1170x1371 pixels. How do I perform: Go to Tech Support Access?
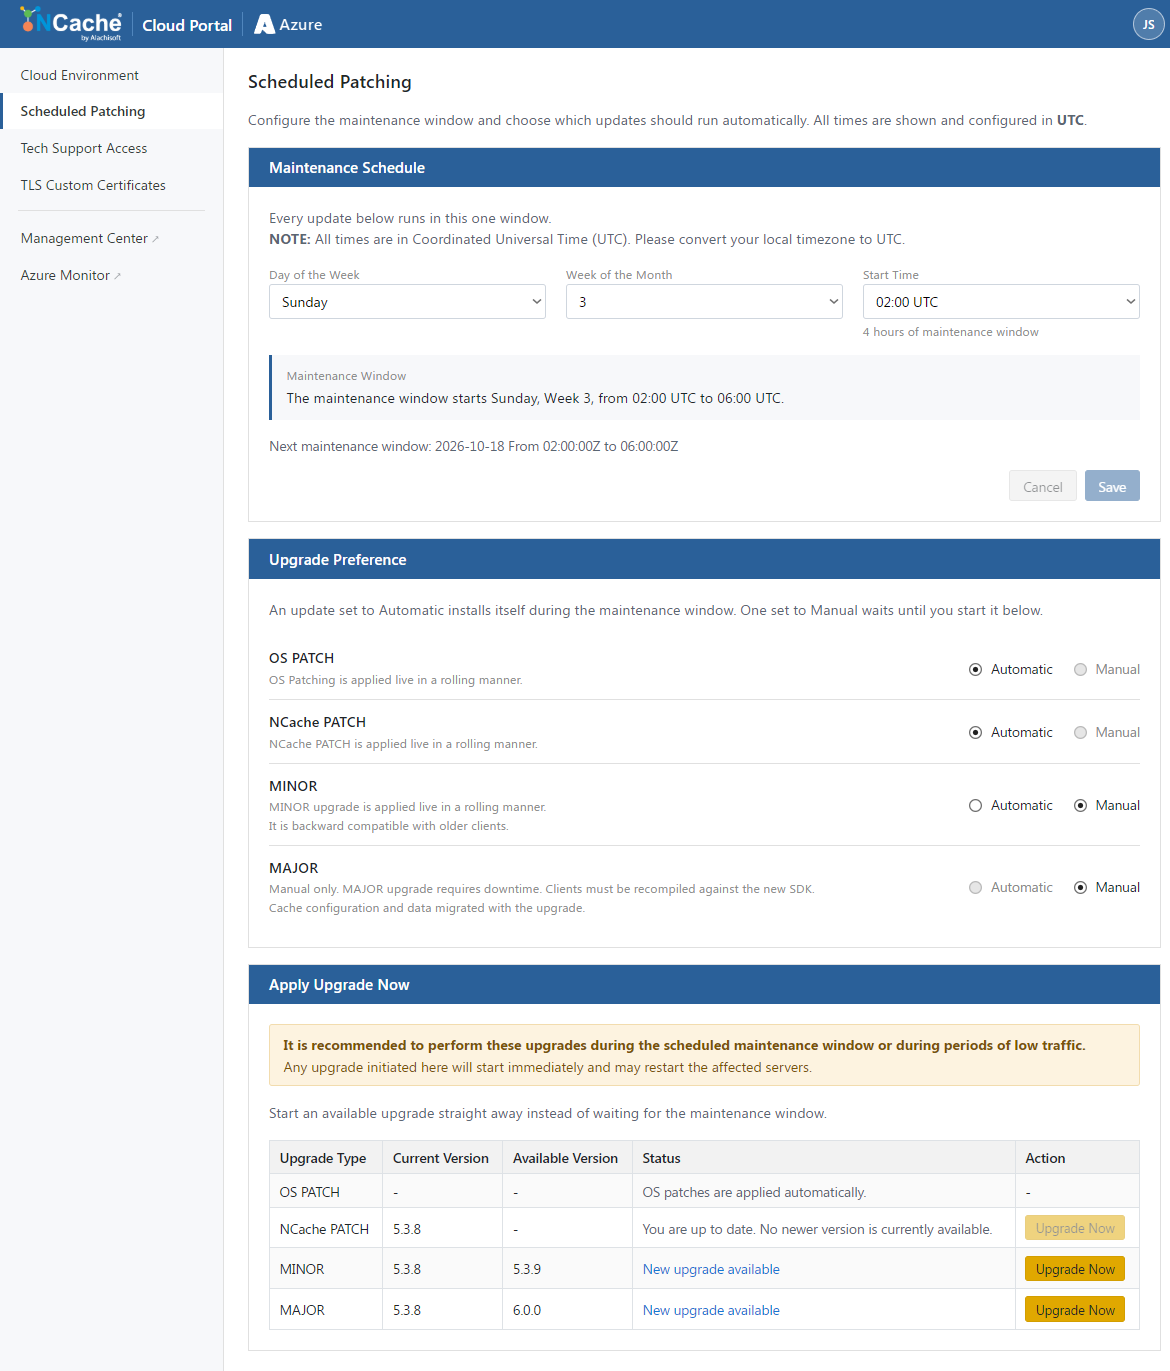(84, 148)
